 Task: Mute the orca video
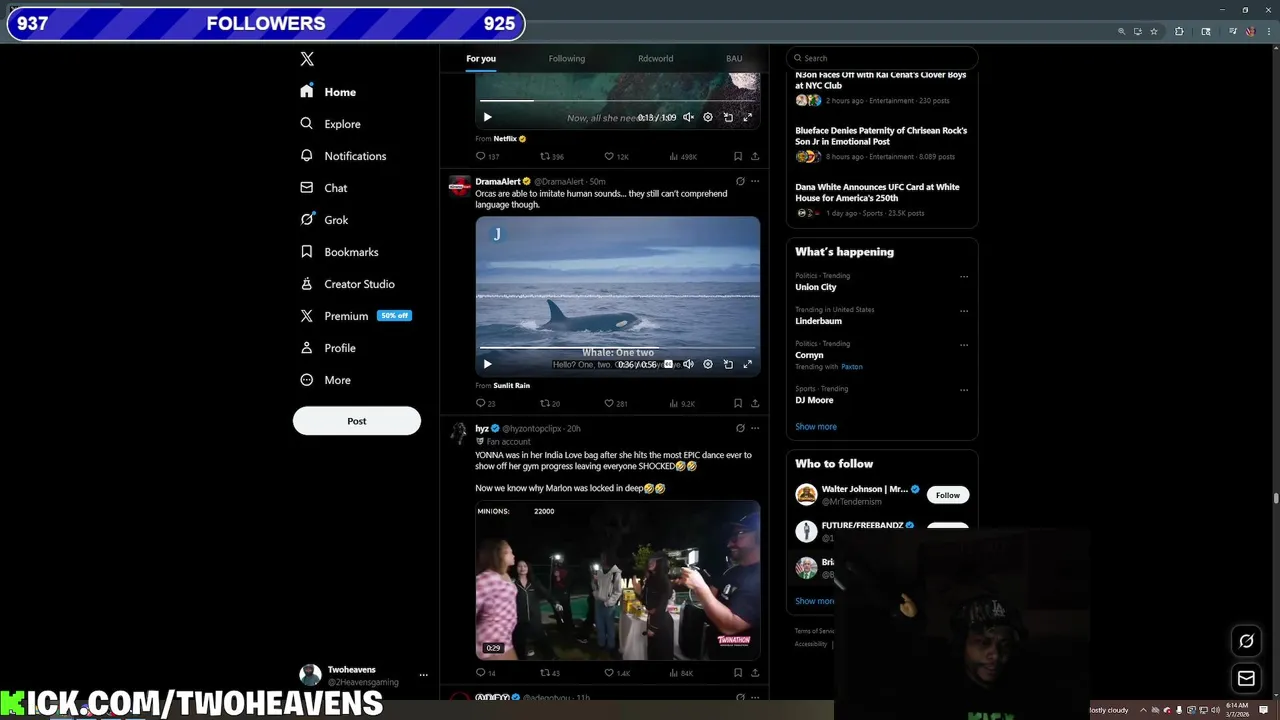click(688, 364)
